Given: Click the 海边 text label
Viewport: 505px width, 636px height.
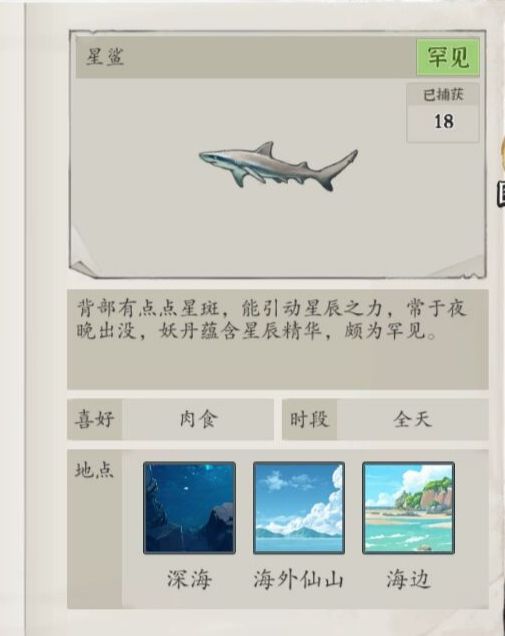Looking at the screenshot, I should (408, 579).
